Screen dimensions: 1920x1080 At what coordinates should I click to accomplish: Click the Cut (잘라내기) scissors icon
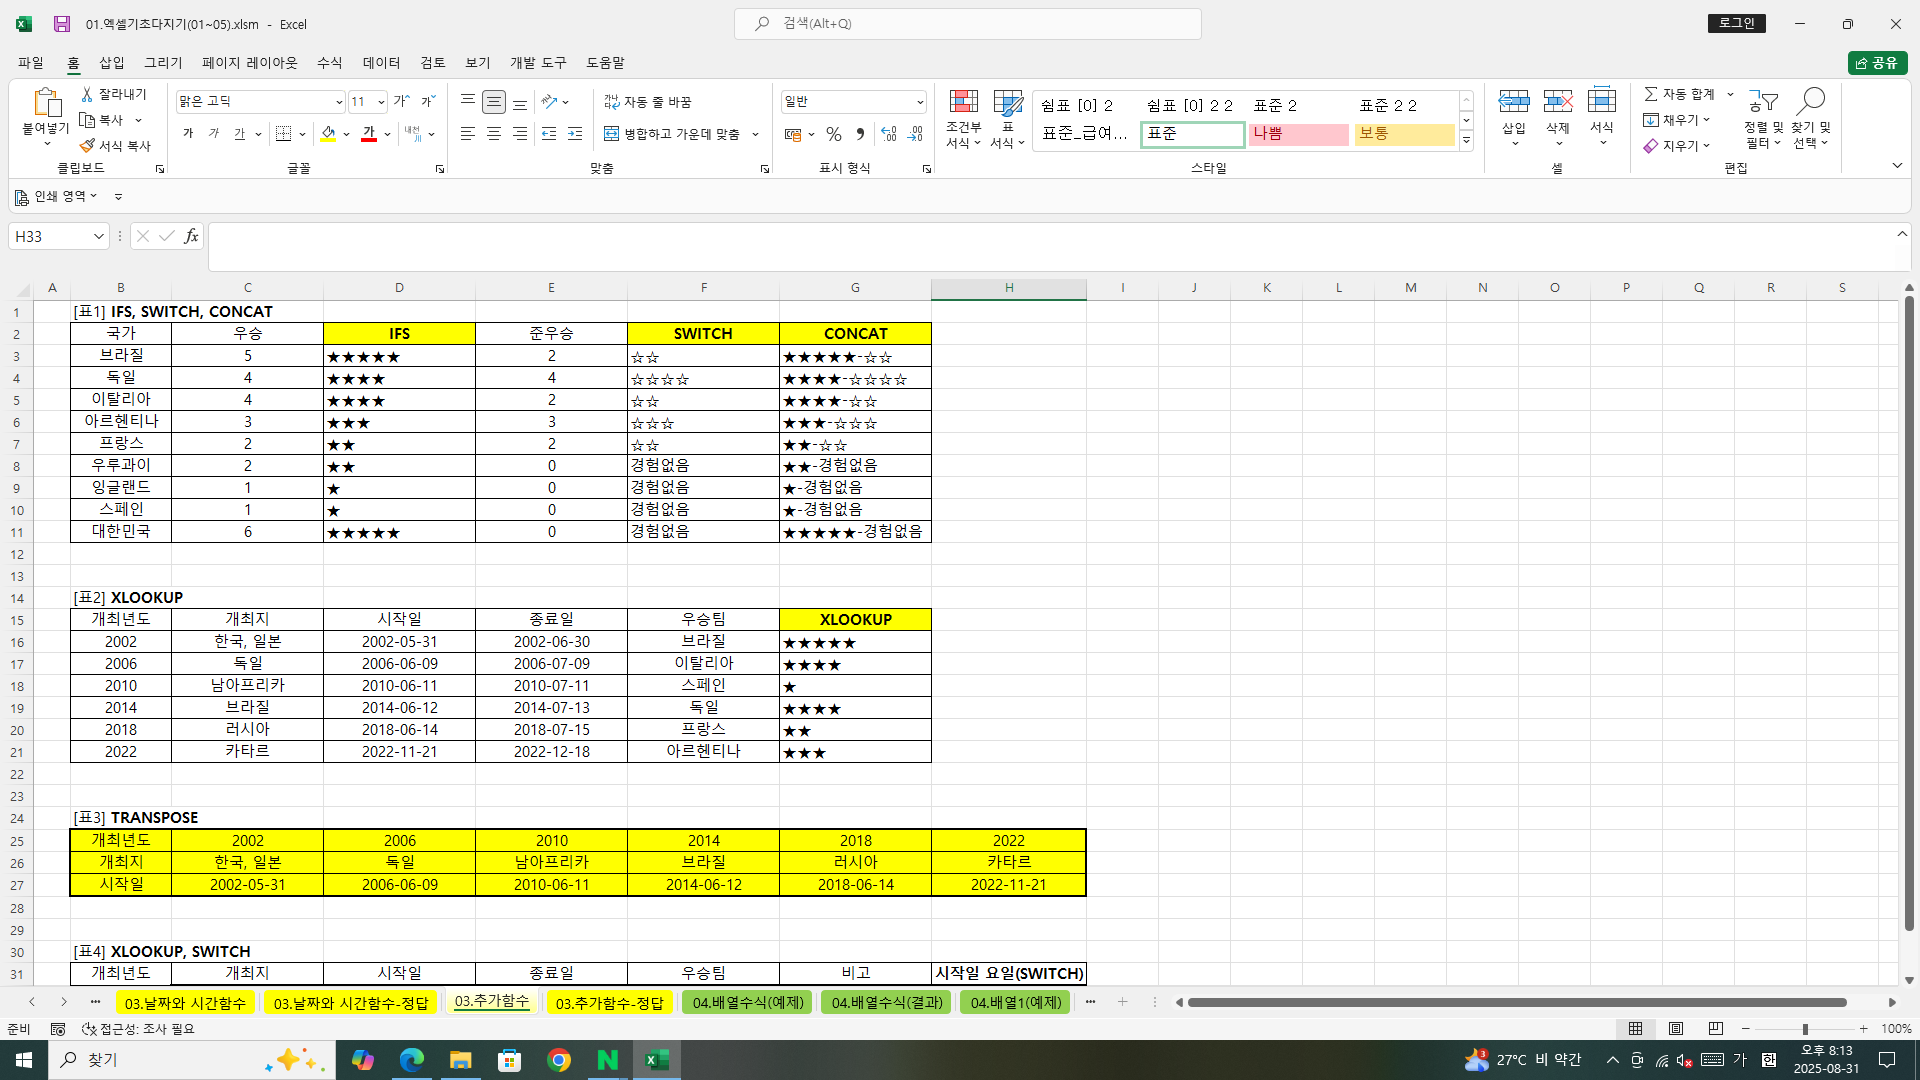87,94
